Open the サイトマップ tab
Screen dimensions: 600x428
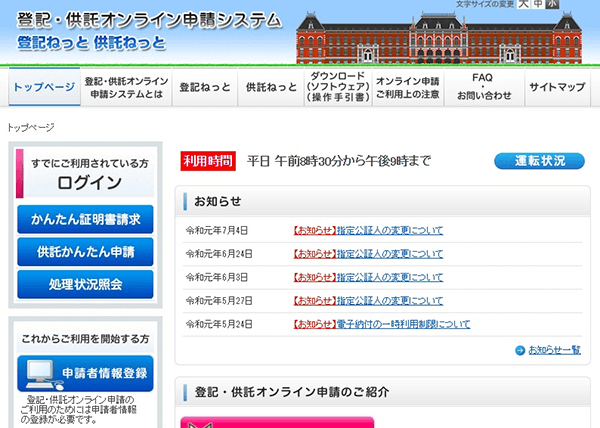(x=557, y=87)
